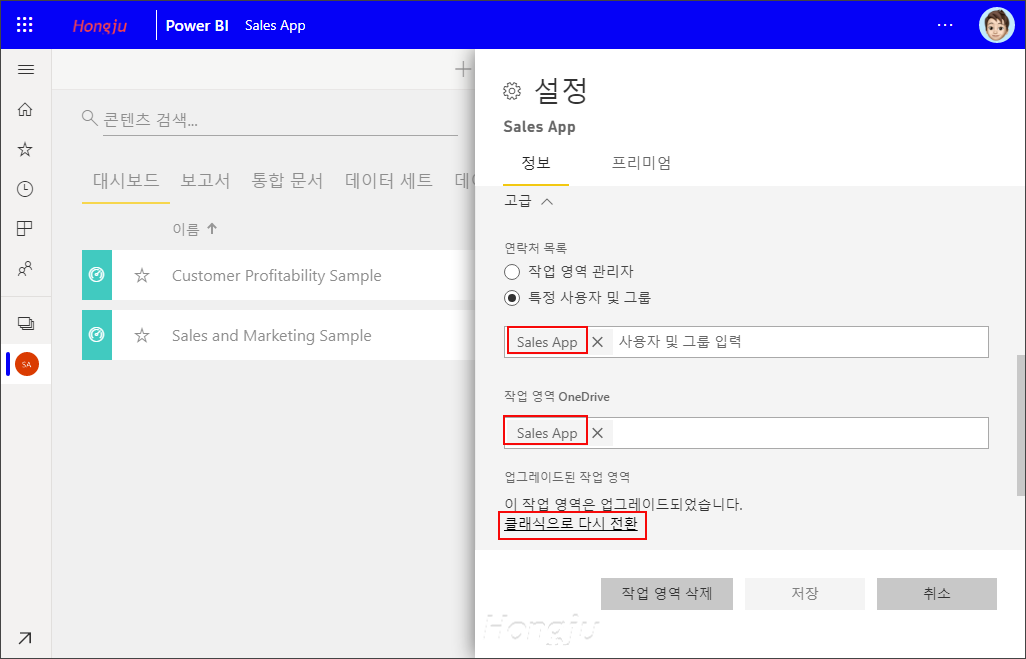This screenshot has width=1026, height=659.
Task: Click Sales and Marketing Sample dashboard icon
Action: coord(97,335)
